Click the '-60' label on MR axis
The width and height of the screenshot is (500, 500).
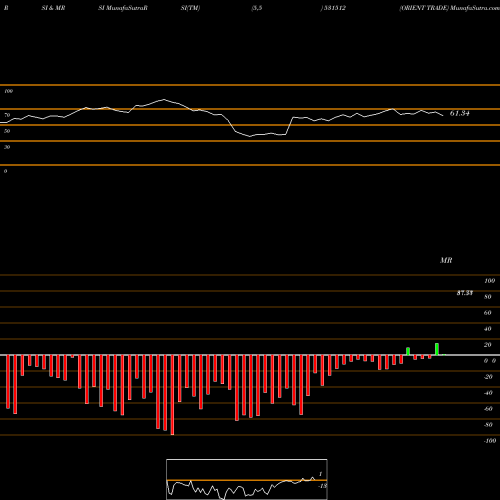coord(488,409)
